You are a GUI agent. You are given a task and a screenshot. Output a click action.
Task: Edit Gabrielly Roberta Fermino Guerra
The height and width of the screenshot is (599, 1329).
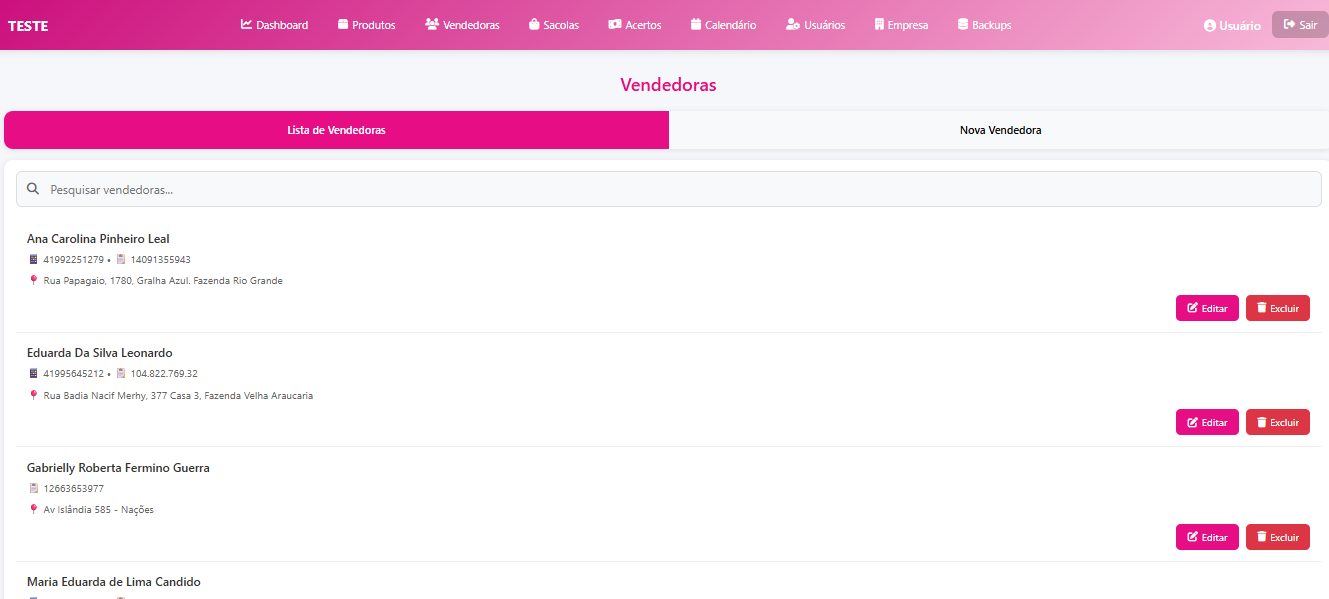1207,537
